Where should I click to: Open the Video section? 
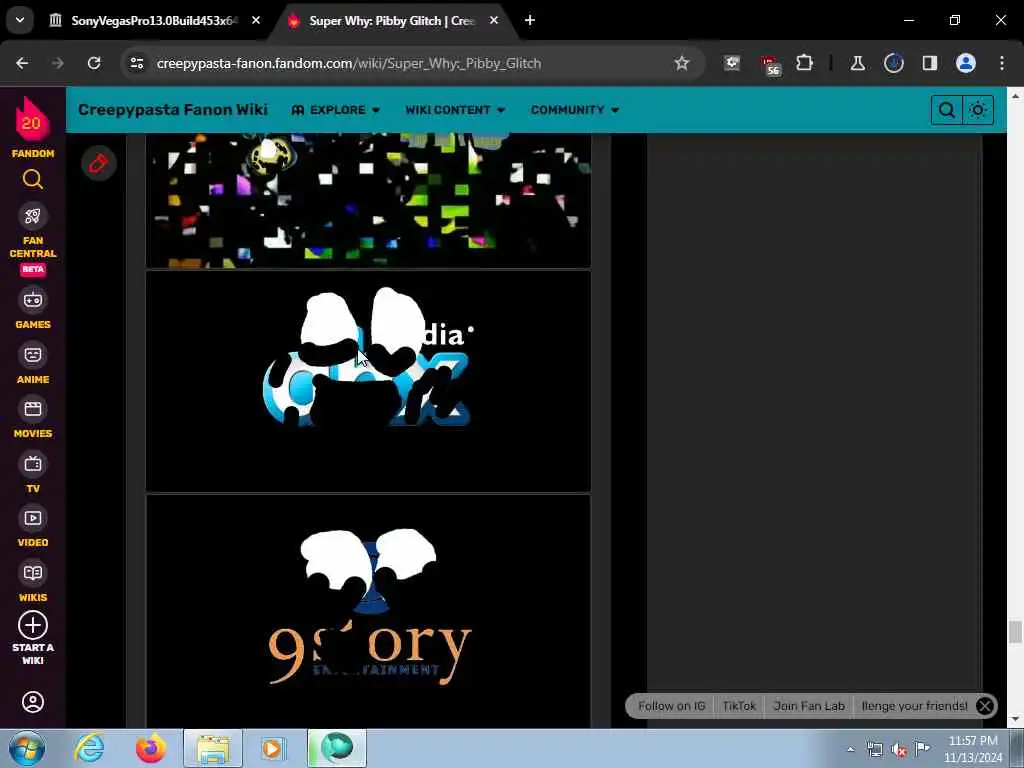pos(33,527)
